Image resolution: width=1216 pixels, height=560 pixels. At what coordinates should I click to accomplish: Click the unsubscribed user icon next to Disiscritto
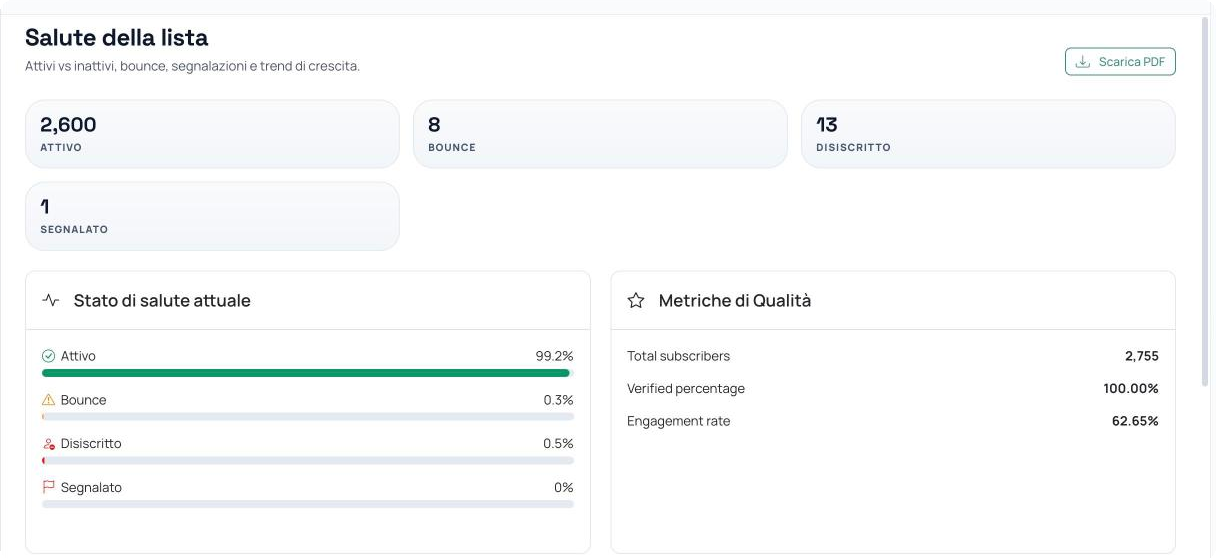[48, 444]
